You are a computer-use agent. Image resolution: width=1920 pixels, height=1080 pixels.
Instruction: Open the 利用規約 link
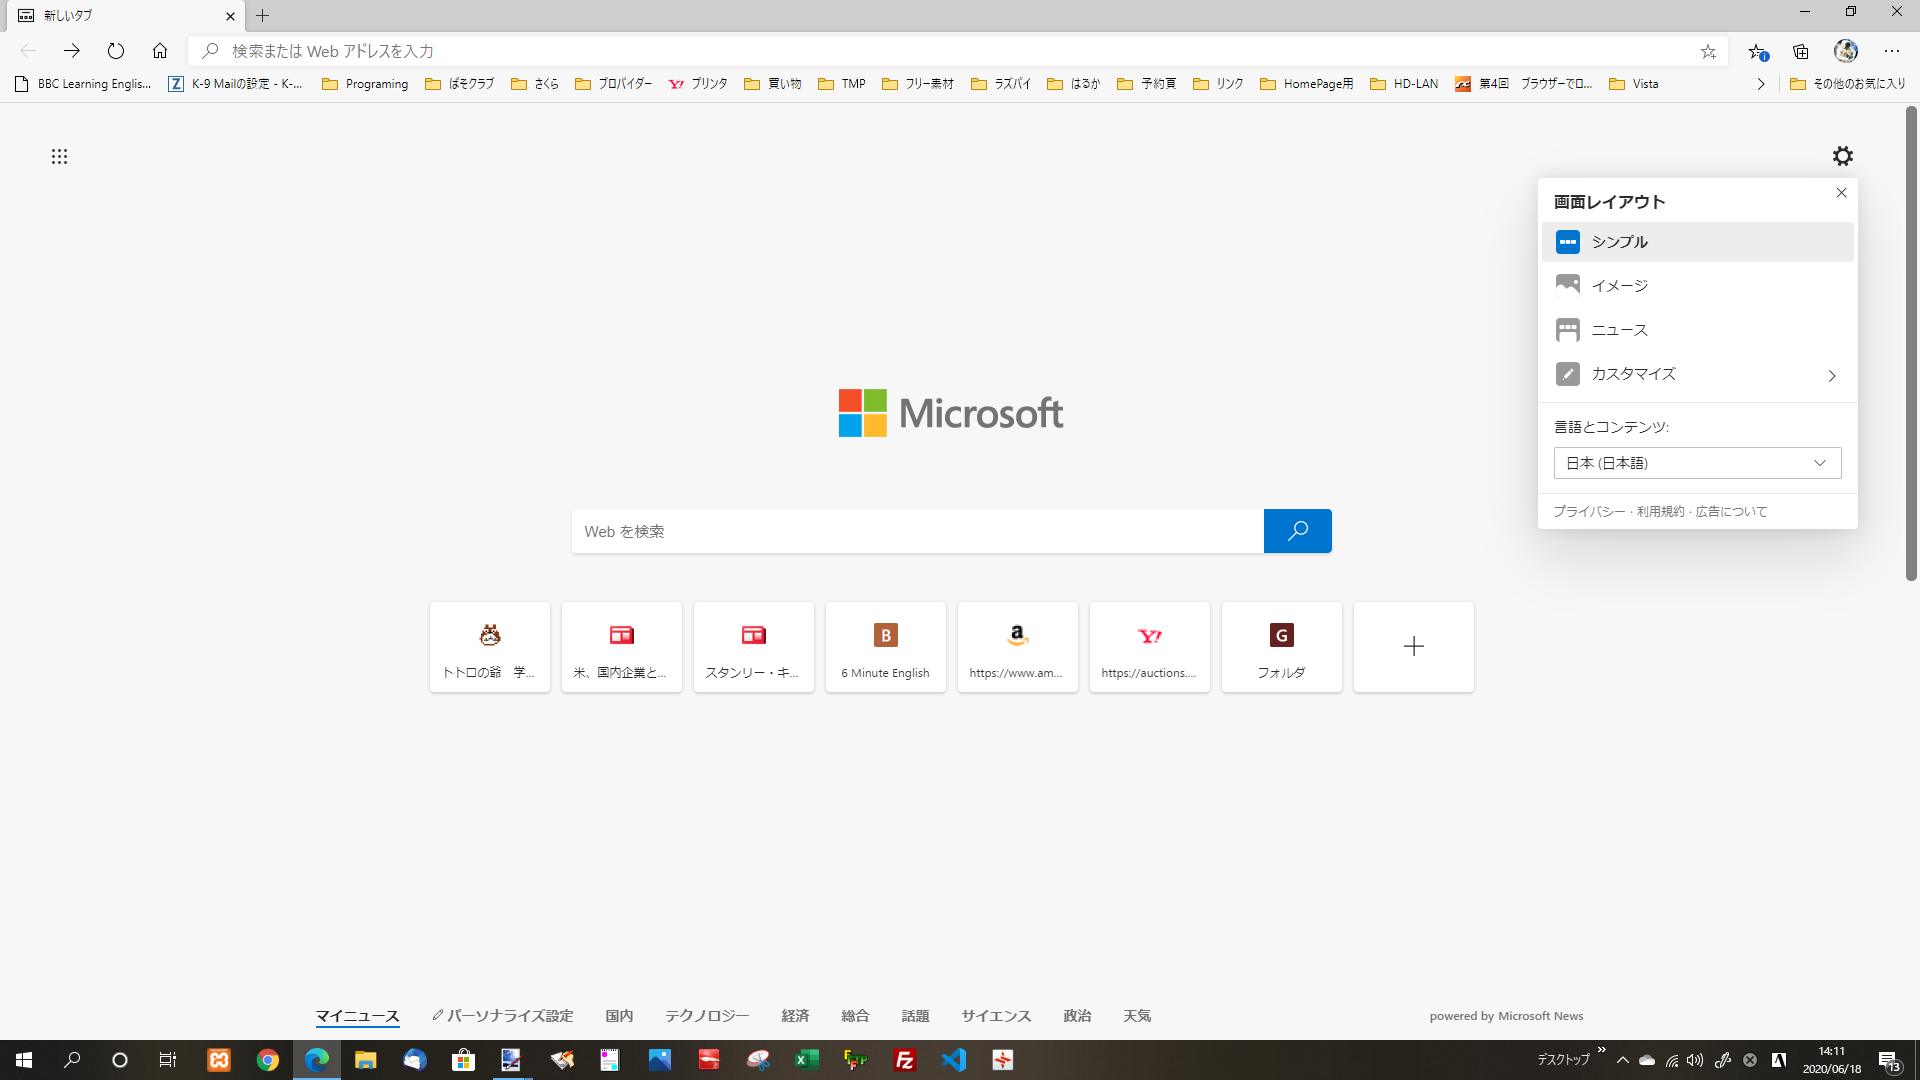click(1660, 511)
